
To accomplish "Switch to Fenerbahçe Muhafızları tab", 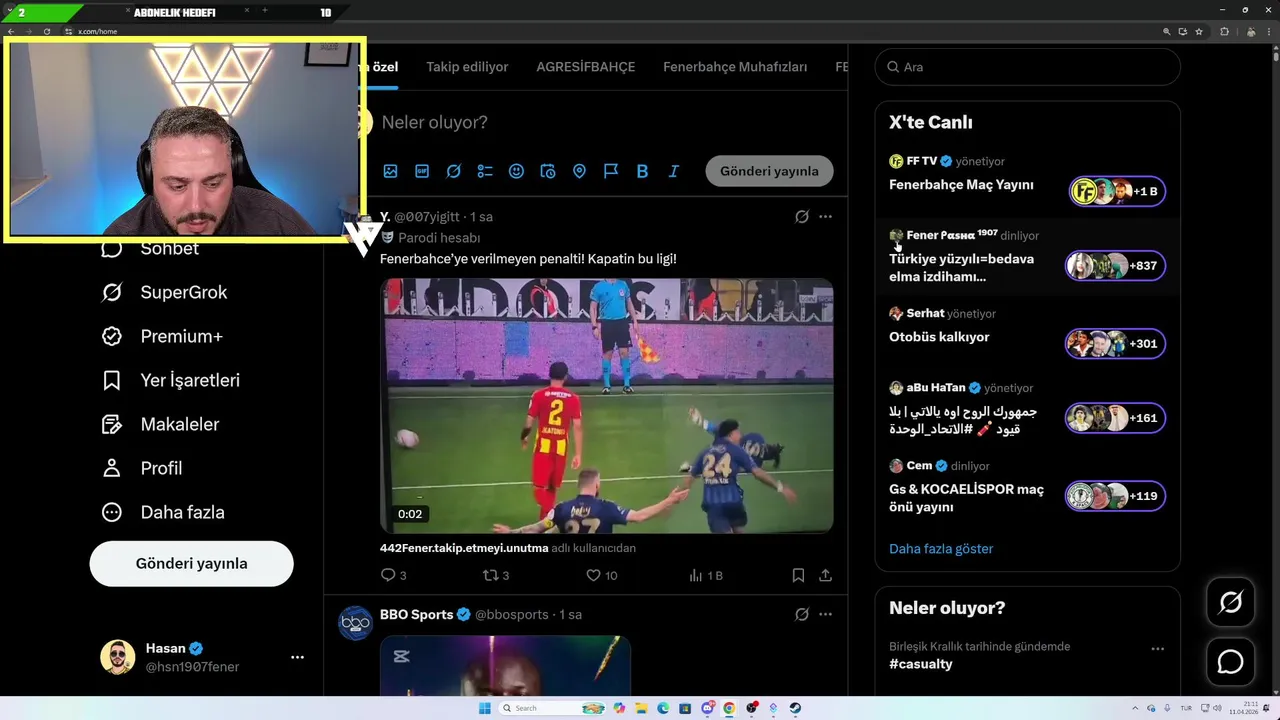I will [x=735, y=67].
